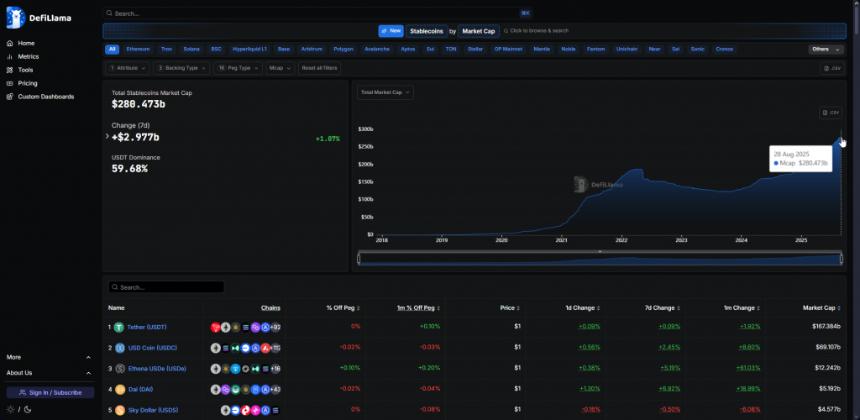Screen dimensions: 860x420
Task: Click the Market Cap metric button
Action: tap(478, 31)
